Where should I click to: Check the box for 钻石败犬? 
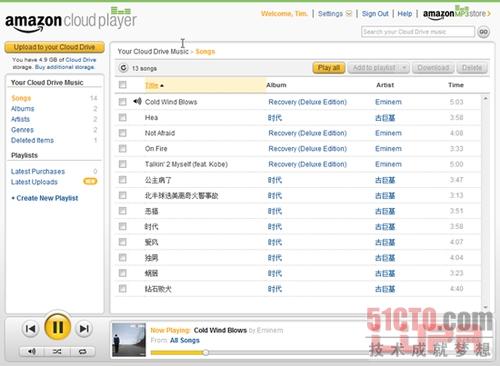[123, 288]
